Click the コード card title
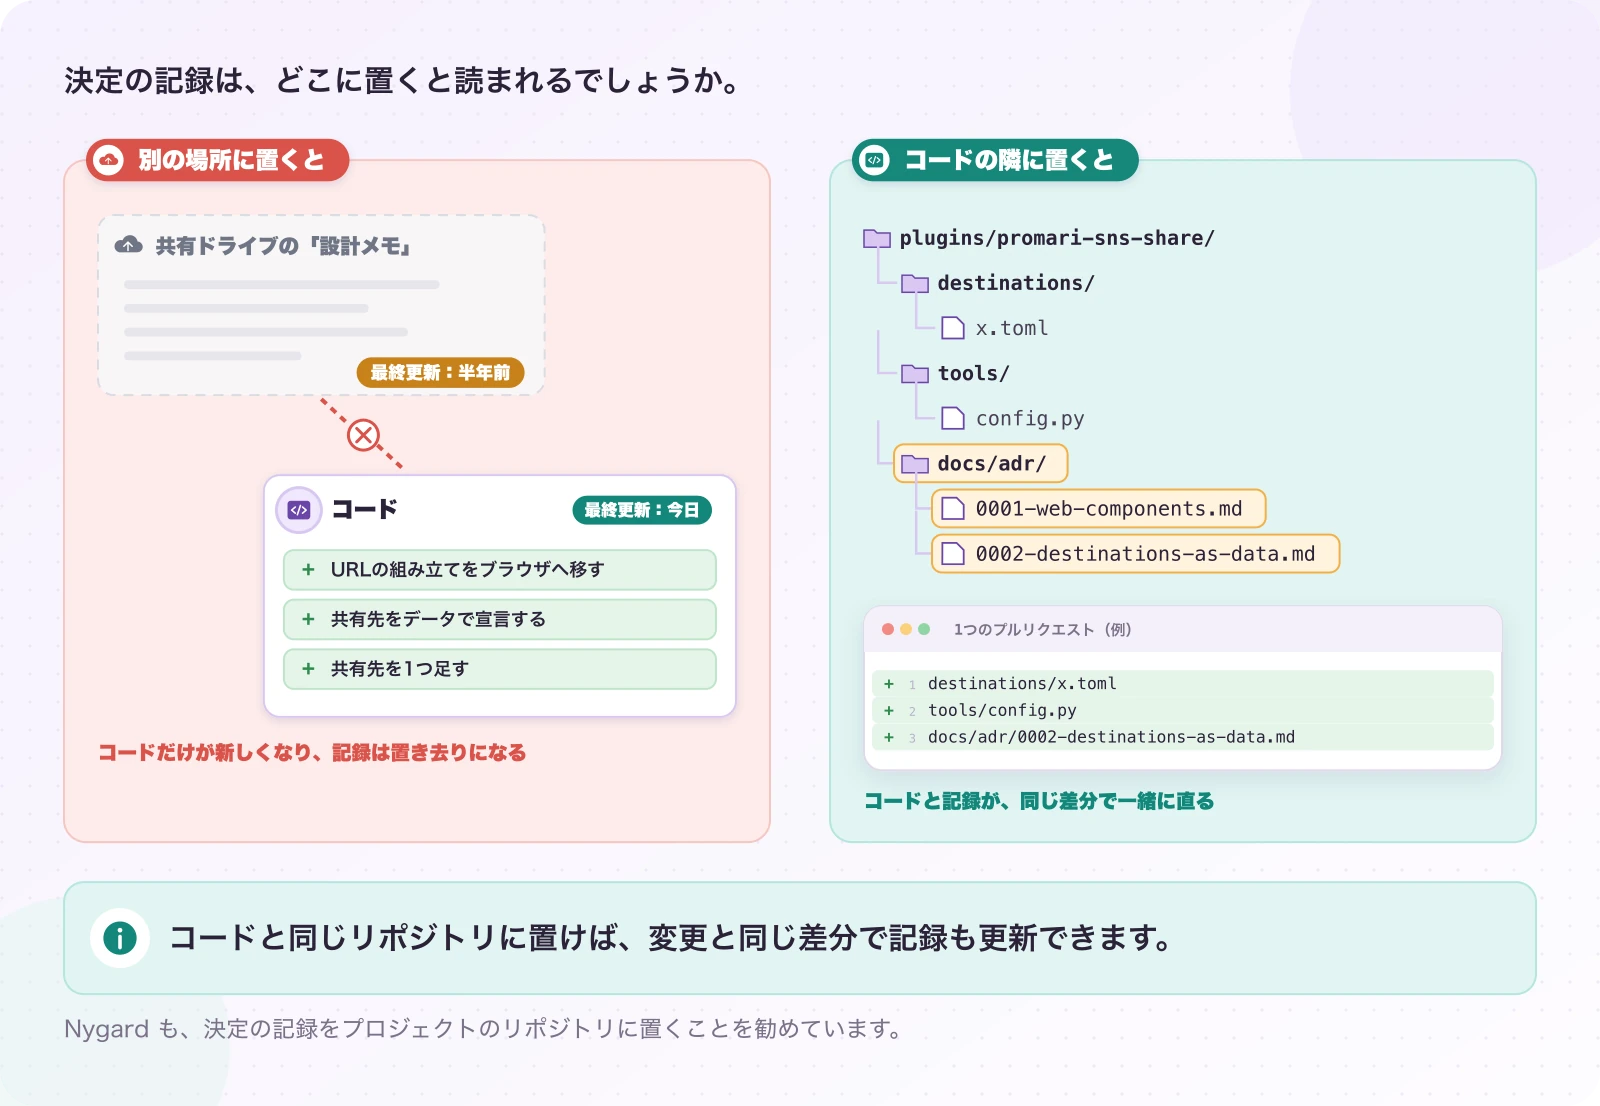Viewport: 1600px width, 1106px height. point(364,509)
